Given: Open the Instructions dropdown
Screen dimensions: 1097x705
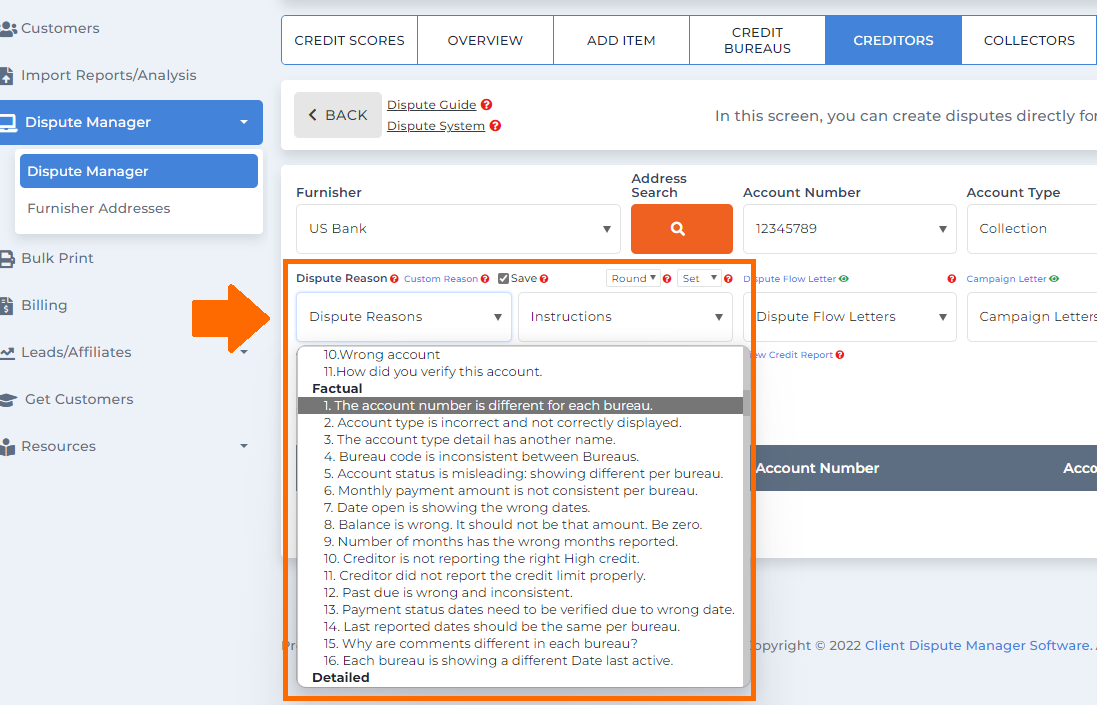Looking at the screenshot, I should coord(624,316).
